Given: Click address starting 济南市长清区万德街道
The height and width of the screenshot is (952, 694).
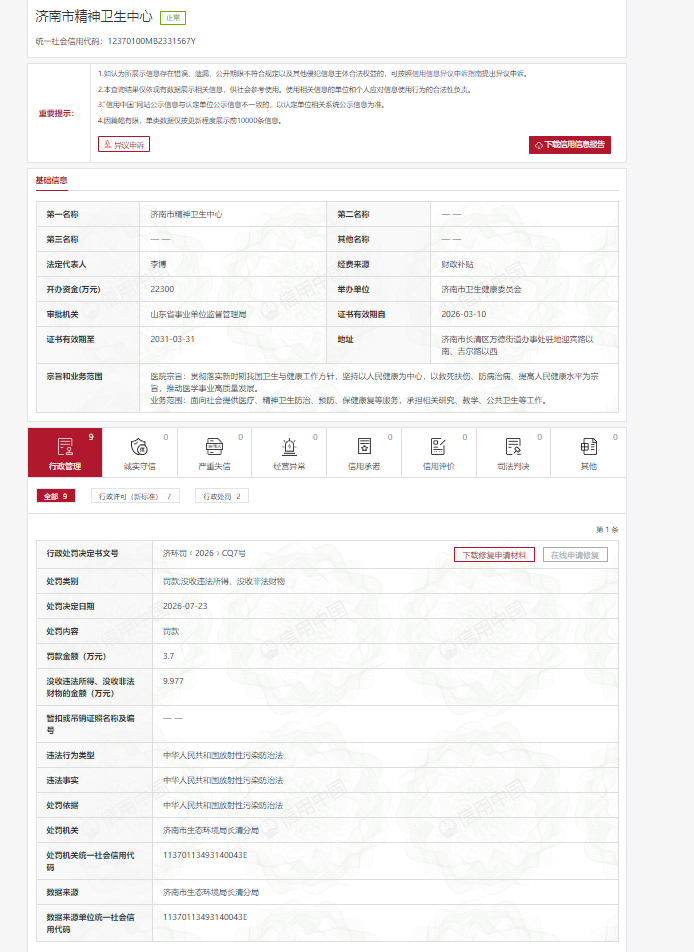Looking at the screenshot, I should tap(517, 345).
